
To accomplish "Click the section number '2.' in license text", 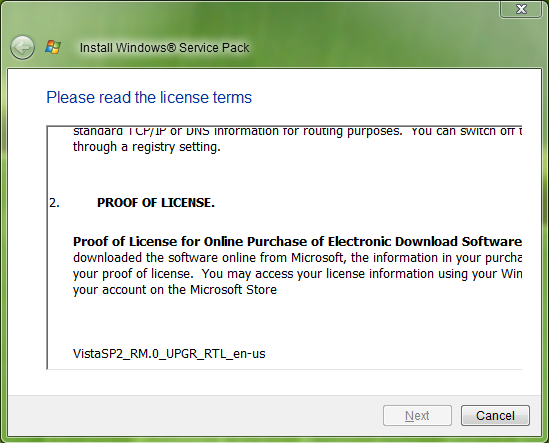I will pyautogui.click(x=54, y=203).
